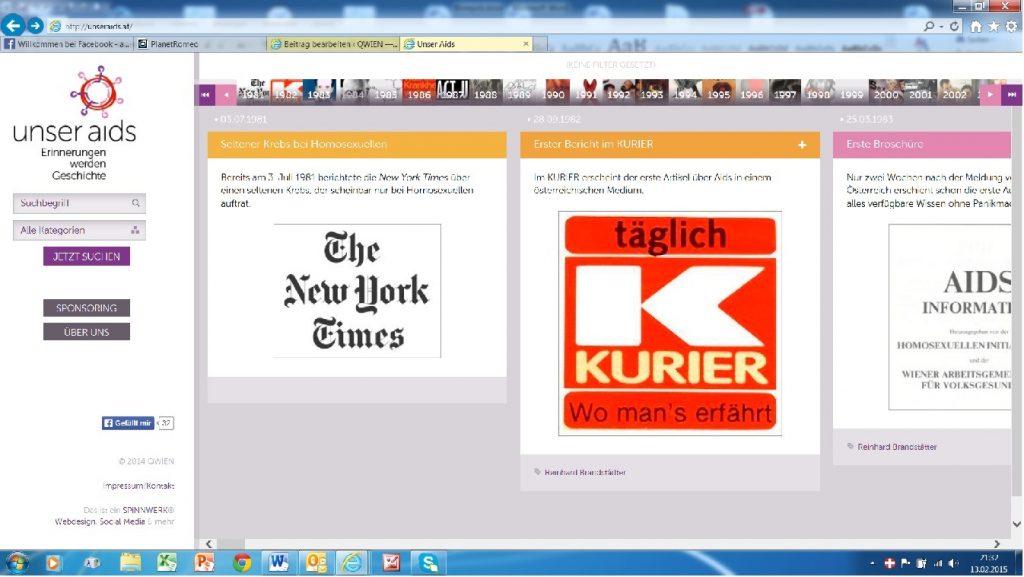Switch to the PlanetRomeo tab
The width and height of the screenshot is (1024, 577).
(170, 44)
